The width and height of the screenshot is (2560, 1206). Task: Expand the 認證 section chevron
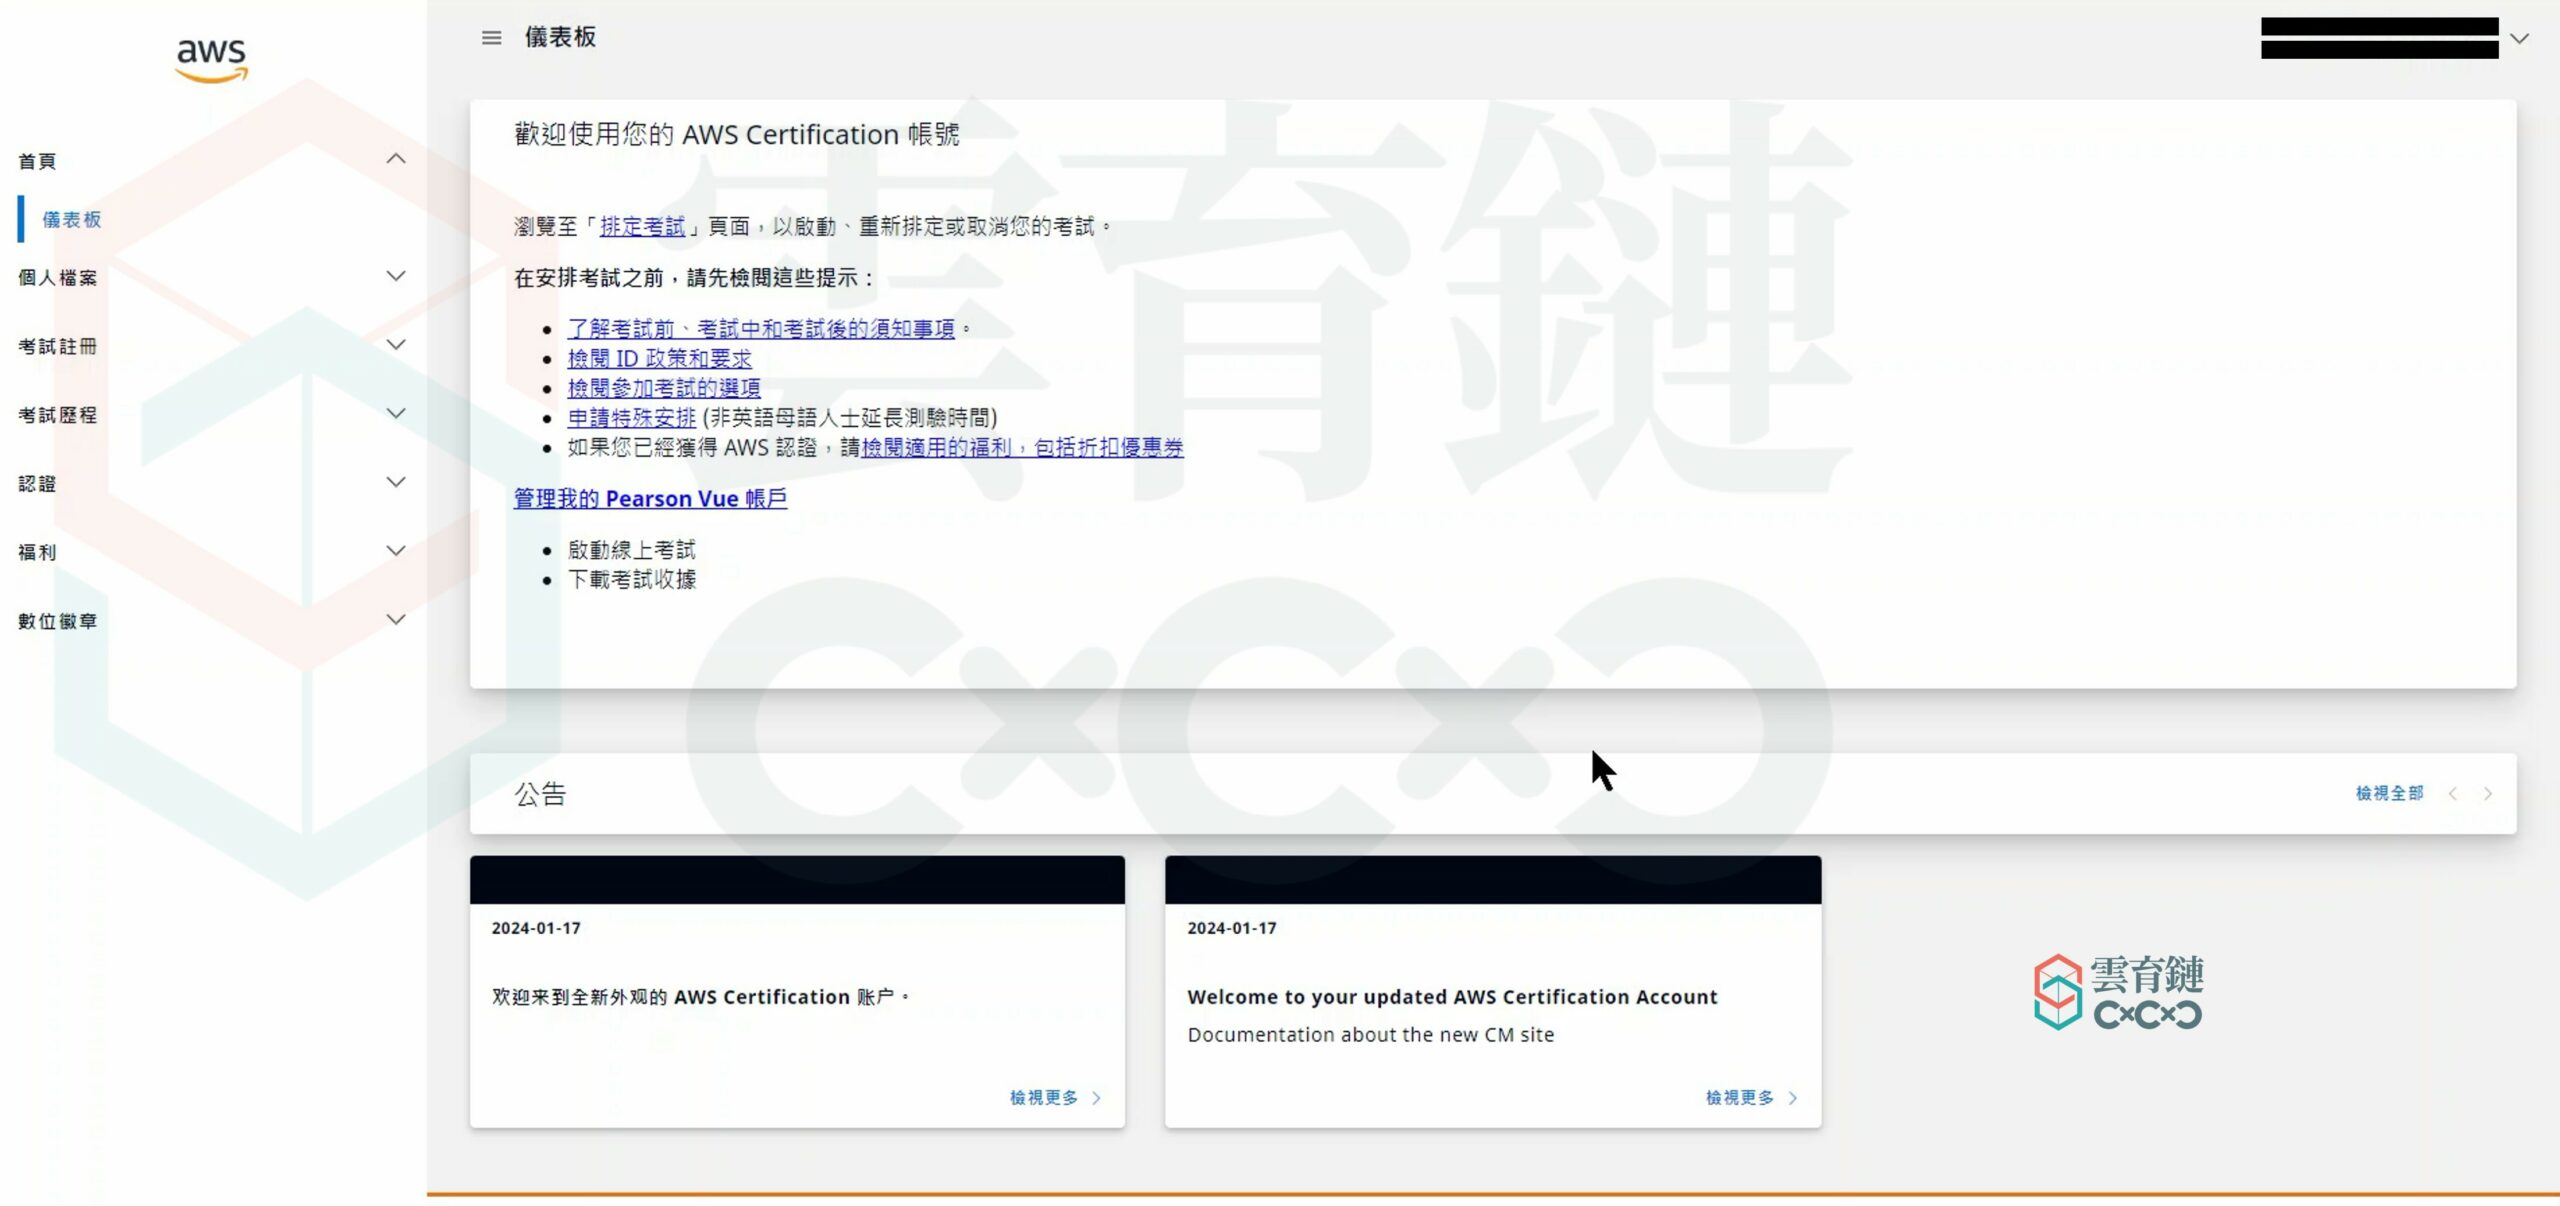tap(396, 482)
